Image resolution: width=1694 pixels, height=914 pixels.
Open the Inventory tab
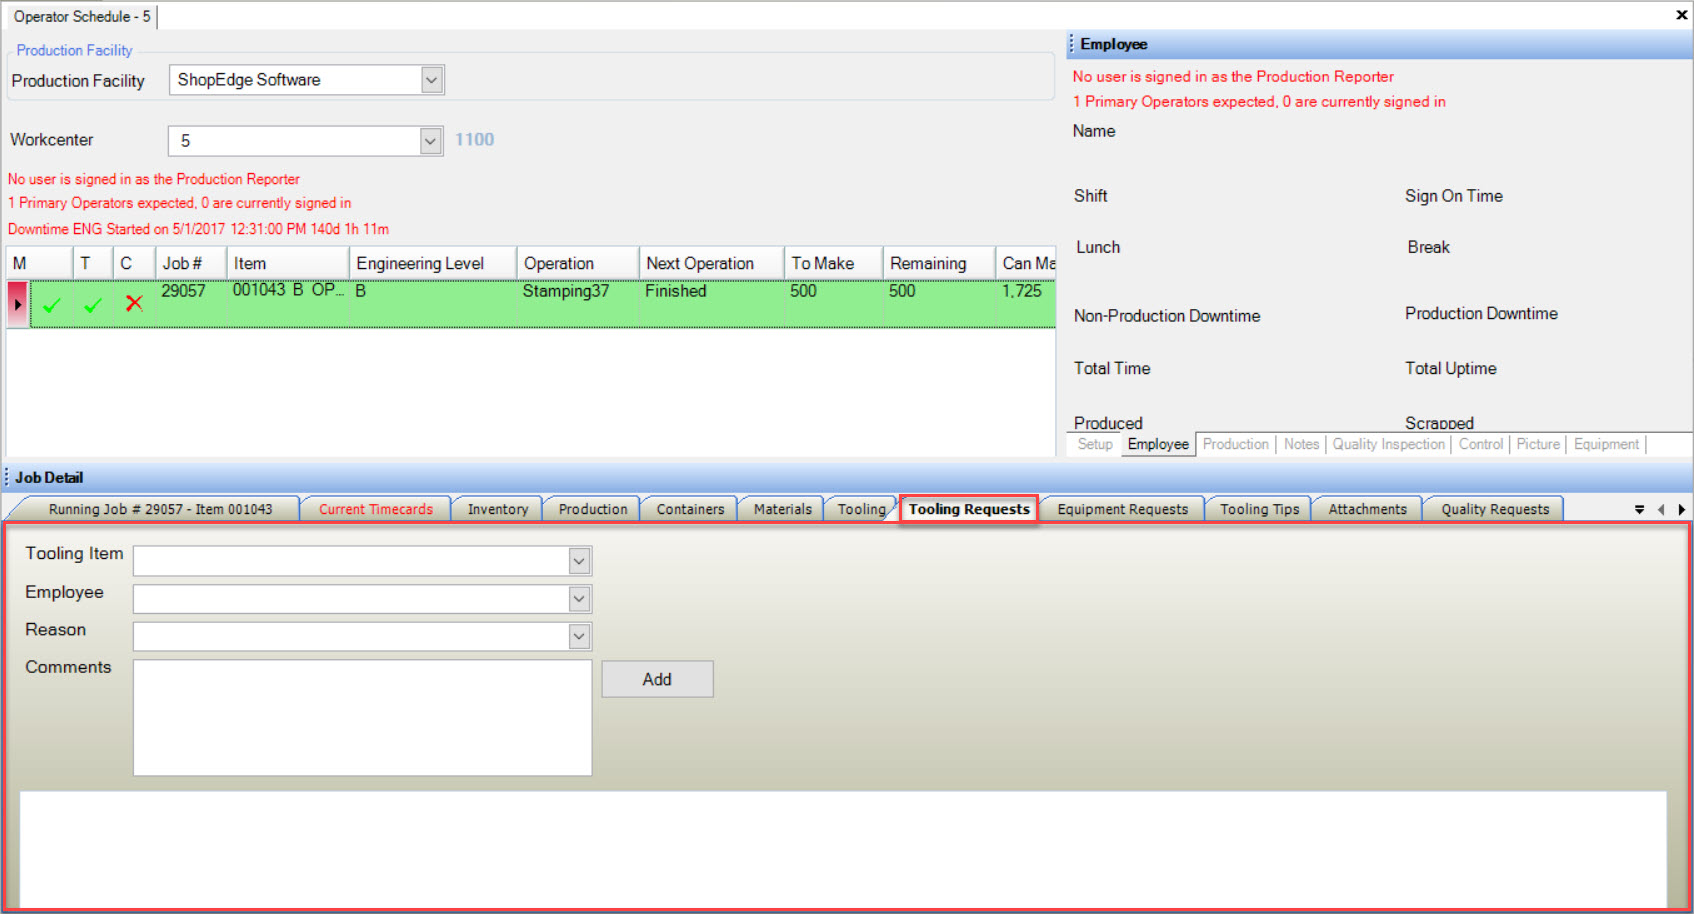point(498,509)
